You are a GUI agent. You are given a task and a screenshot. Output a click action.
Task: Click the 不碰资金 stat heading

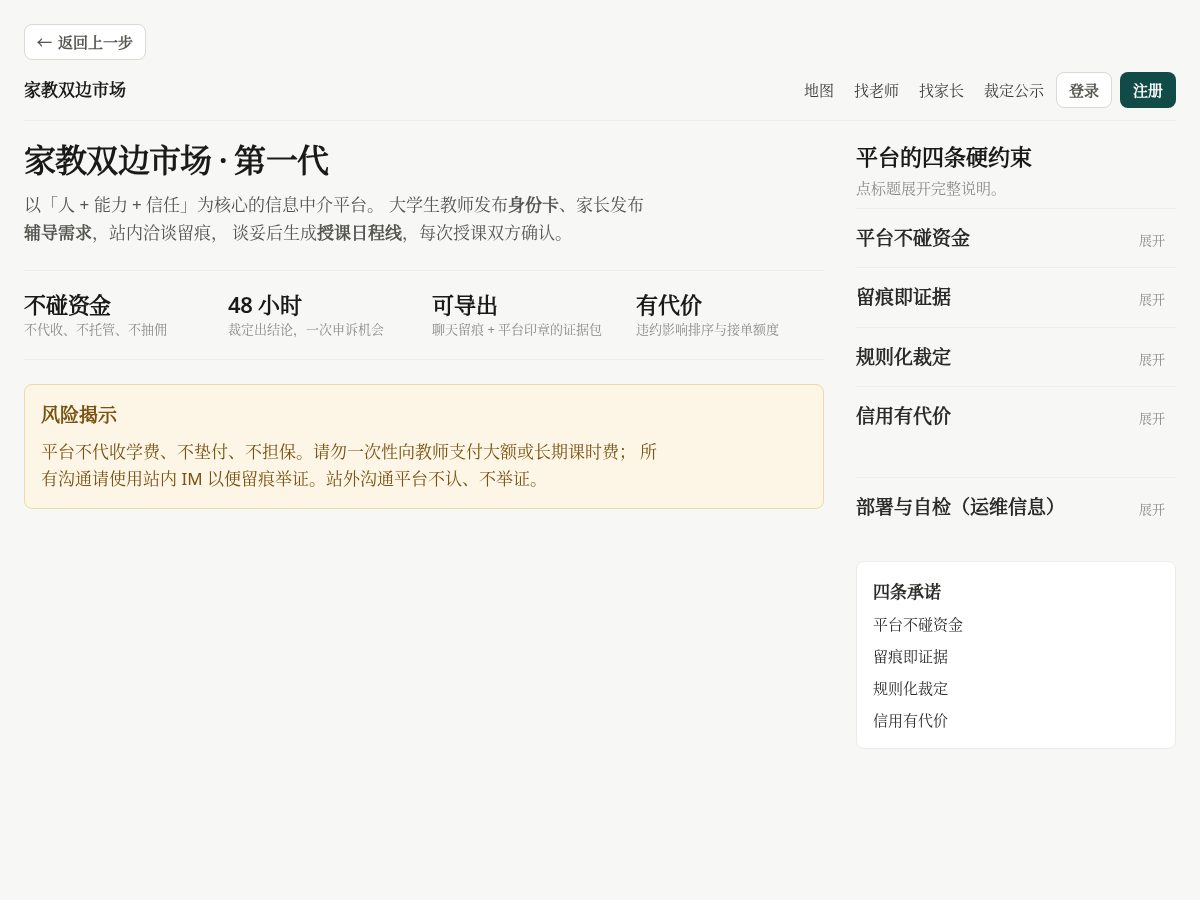click(x=67, y=305)
